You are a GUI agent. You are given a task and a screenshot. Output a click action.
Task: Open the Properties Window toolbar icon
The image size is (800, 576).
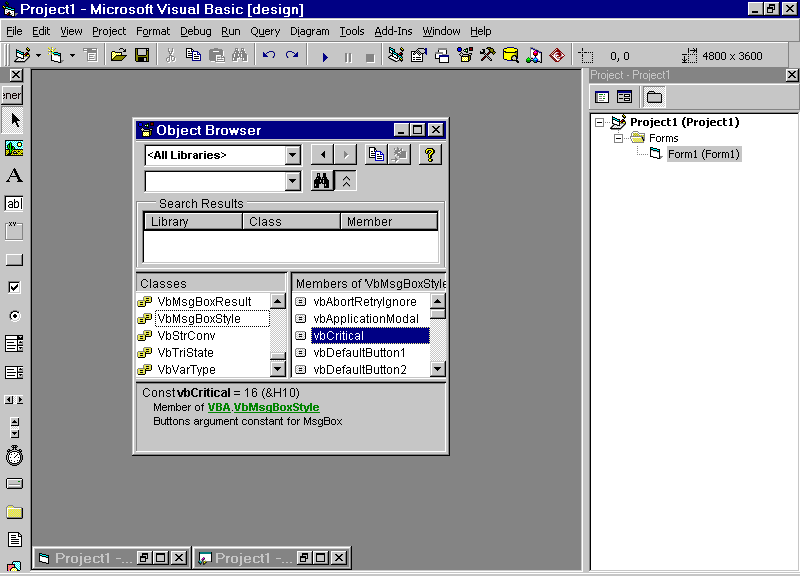pyautogui.click(x=419, y=55)
